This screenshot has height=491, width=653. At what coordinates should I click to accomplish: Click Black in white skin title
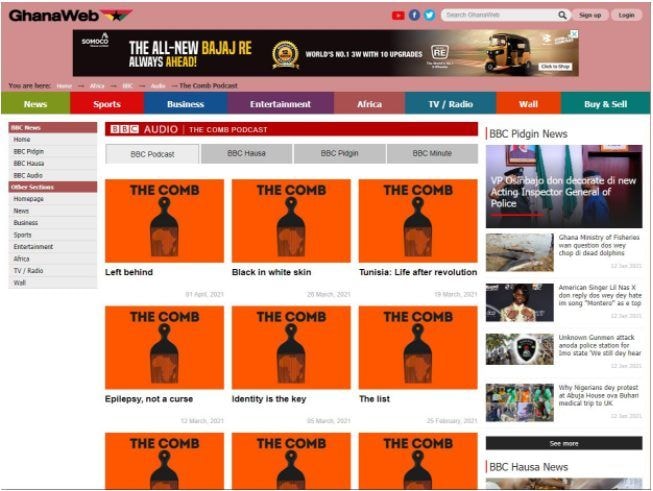coord(272,272)
